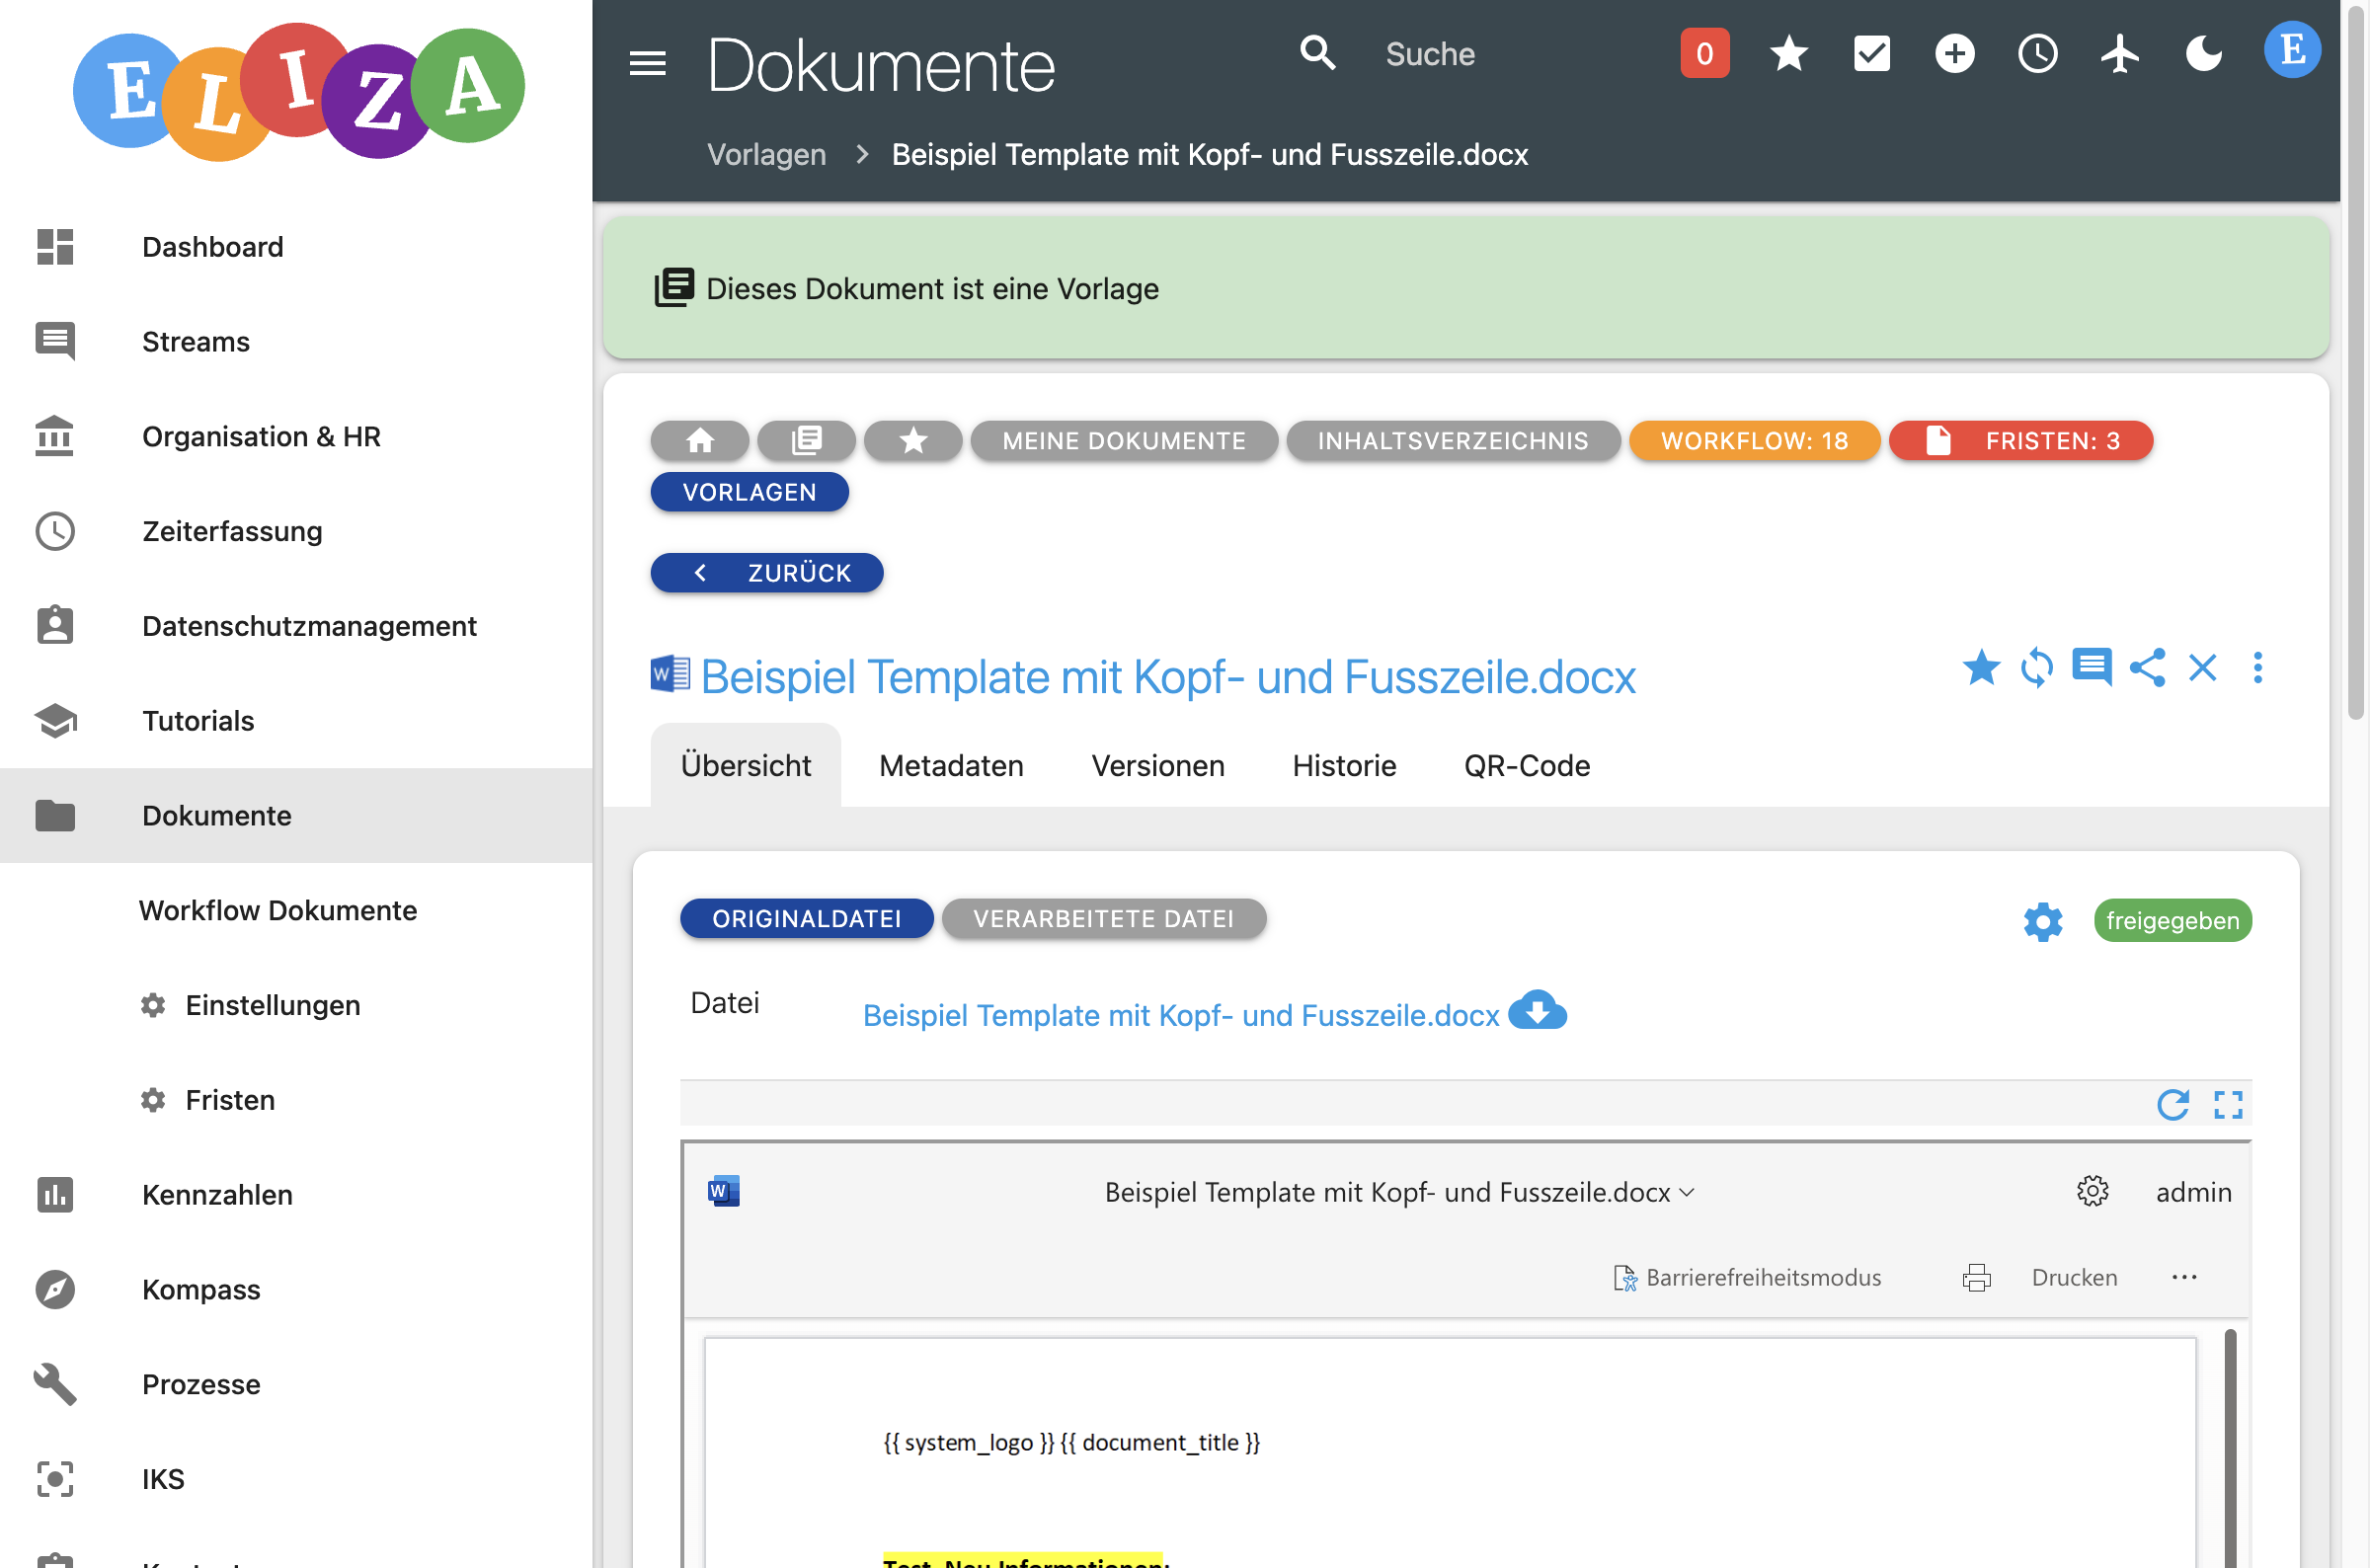Open Organisation & HR in sidebar

(296, 437)
